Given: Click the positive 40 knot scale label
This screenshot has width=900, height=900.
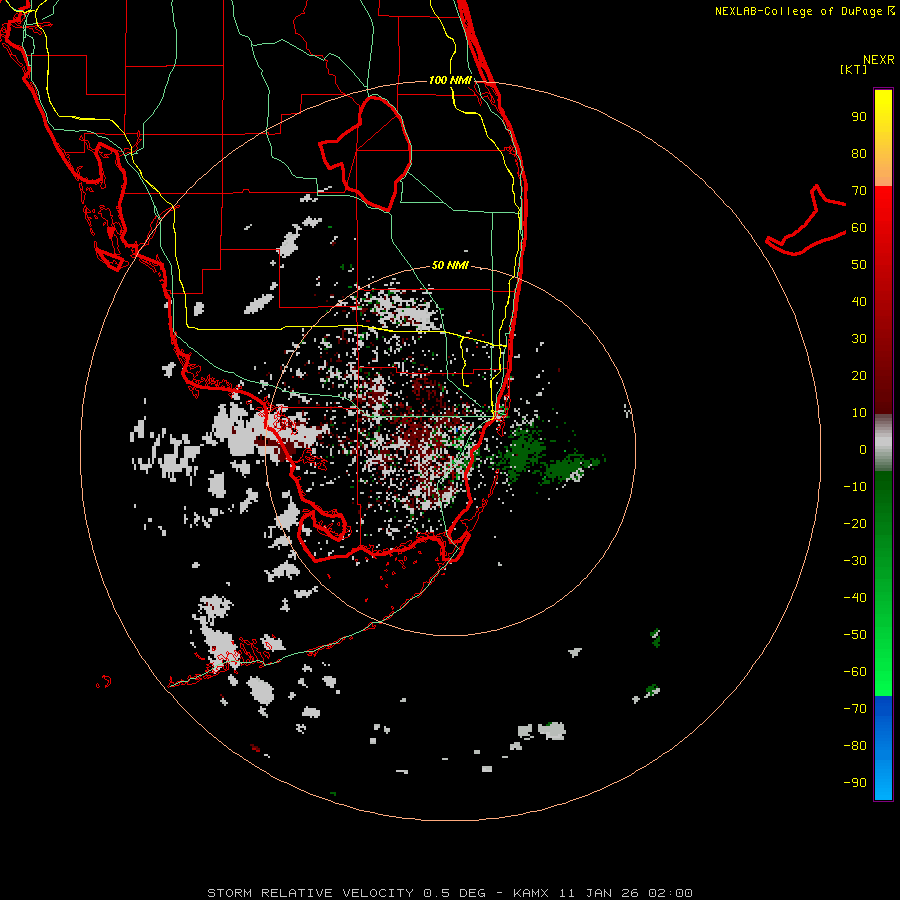Looking at the screenshot, I should (x=859, y=302).
